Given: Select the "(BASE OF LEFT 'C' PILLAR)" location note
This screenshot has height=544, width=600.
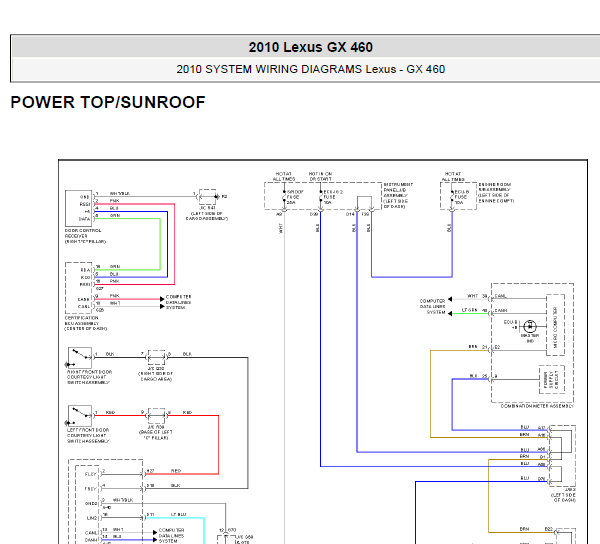Looking at the screenshot, I should click(x=156, y=435).
